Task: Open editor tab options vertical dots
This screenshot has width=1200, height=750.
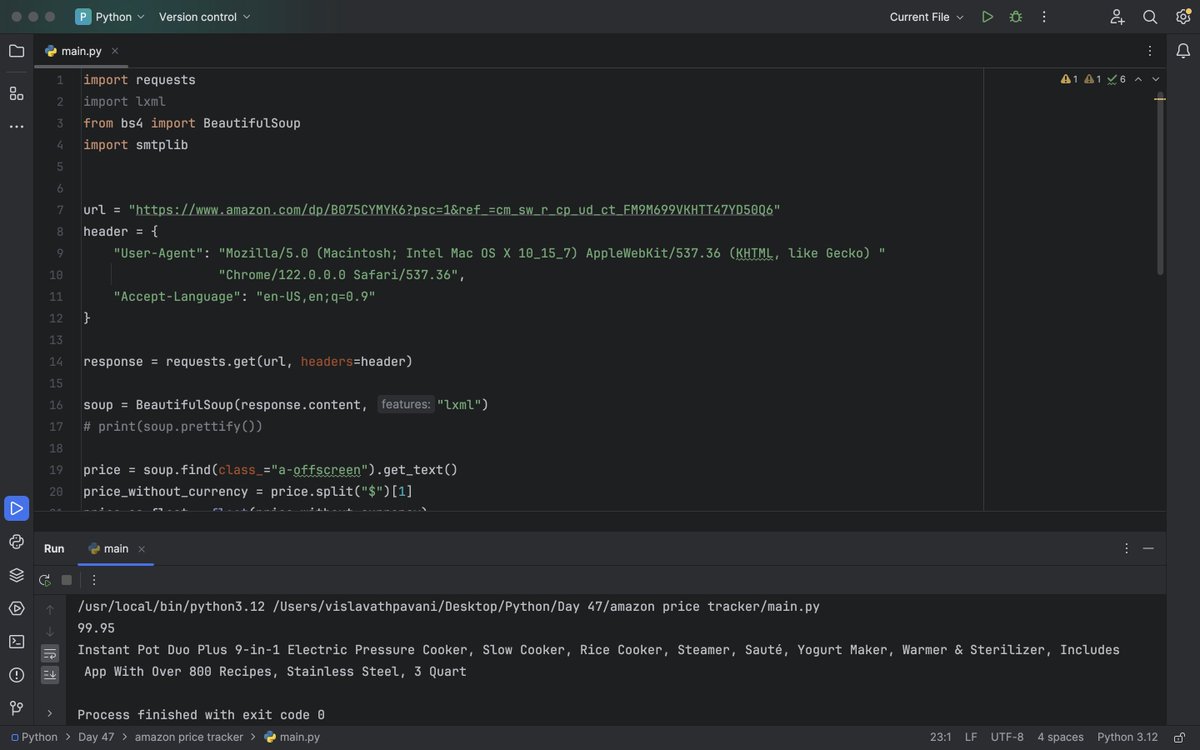Action: pos(1149,51)
